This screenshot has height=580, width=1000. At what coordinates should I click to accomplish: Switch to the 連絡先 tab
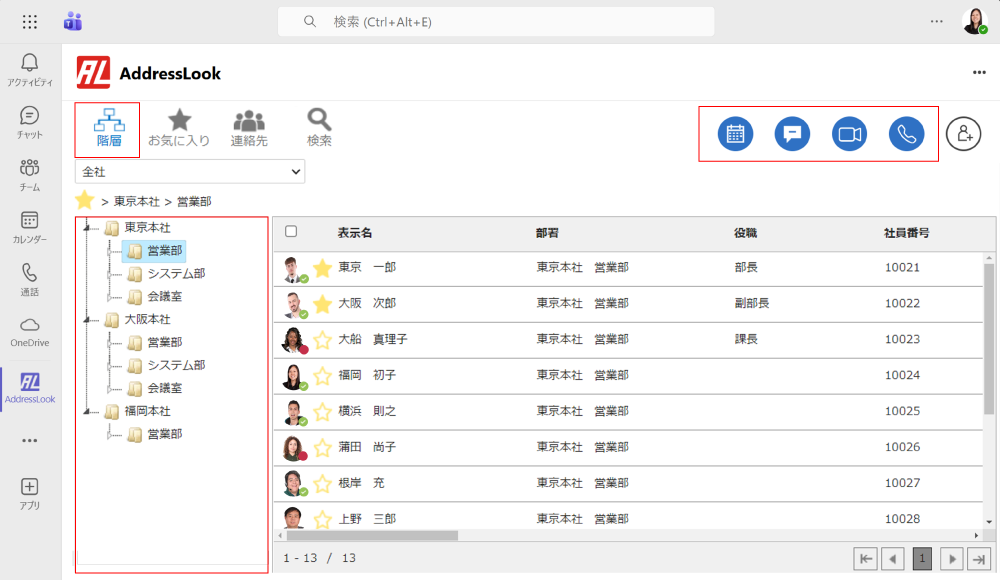tap(249, 129)
